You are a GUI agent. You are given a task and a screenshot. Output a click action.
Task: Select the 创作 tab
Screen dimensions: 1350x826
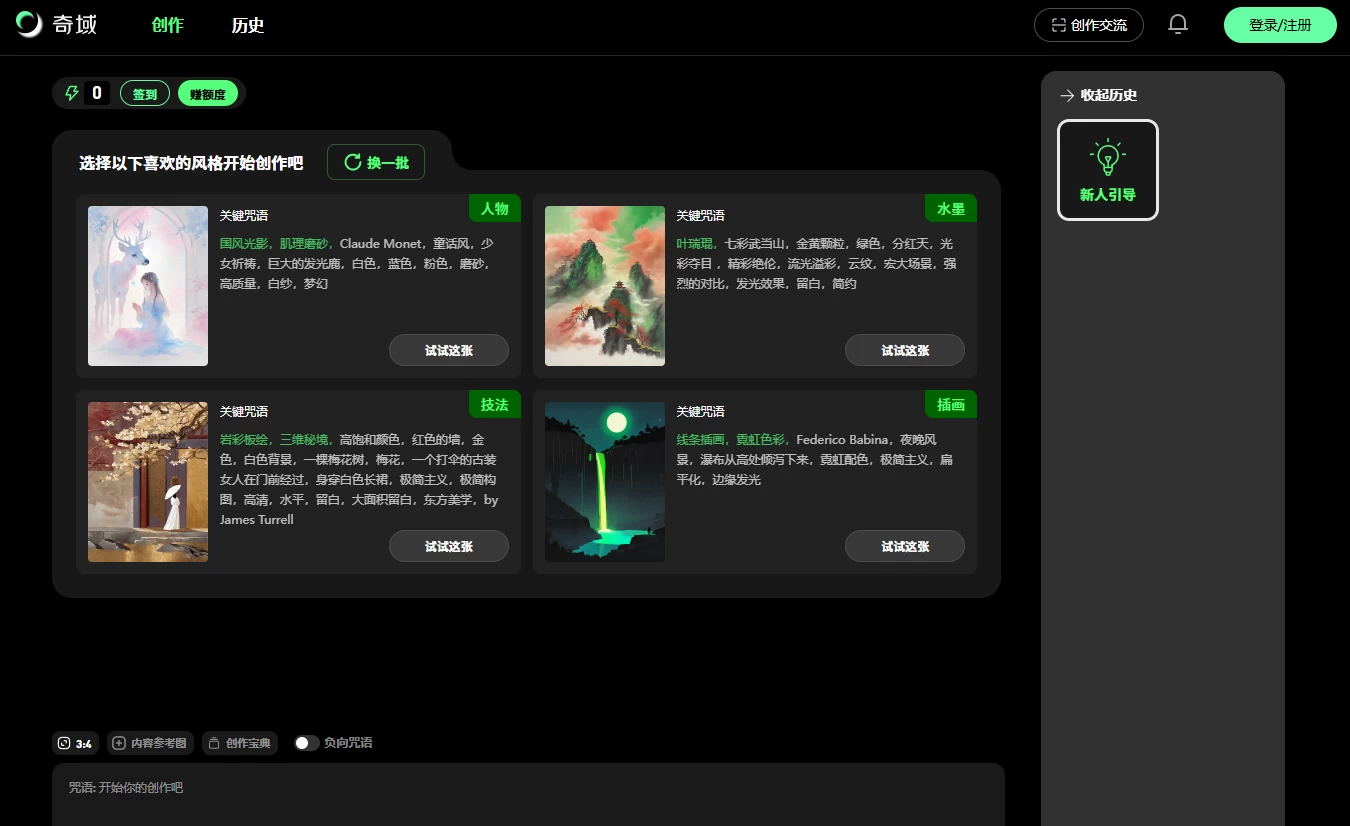pos(167,25)
